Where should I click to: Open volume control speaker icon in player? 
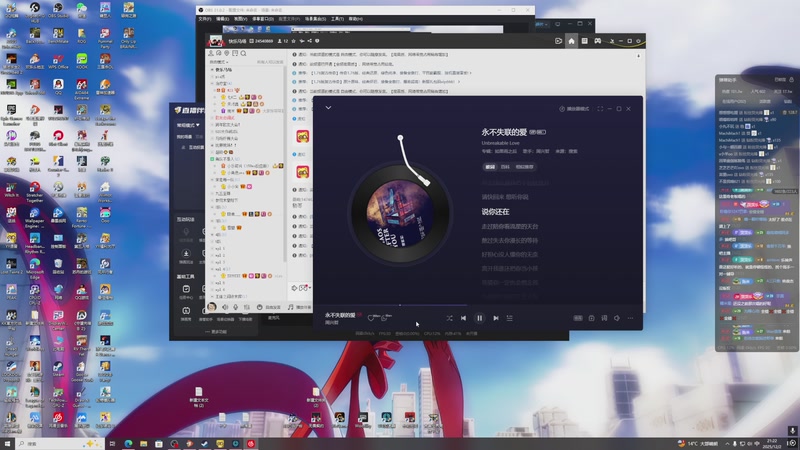click(x=617, y=318)
